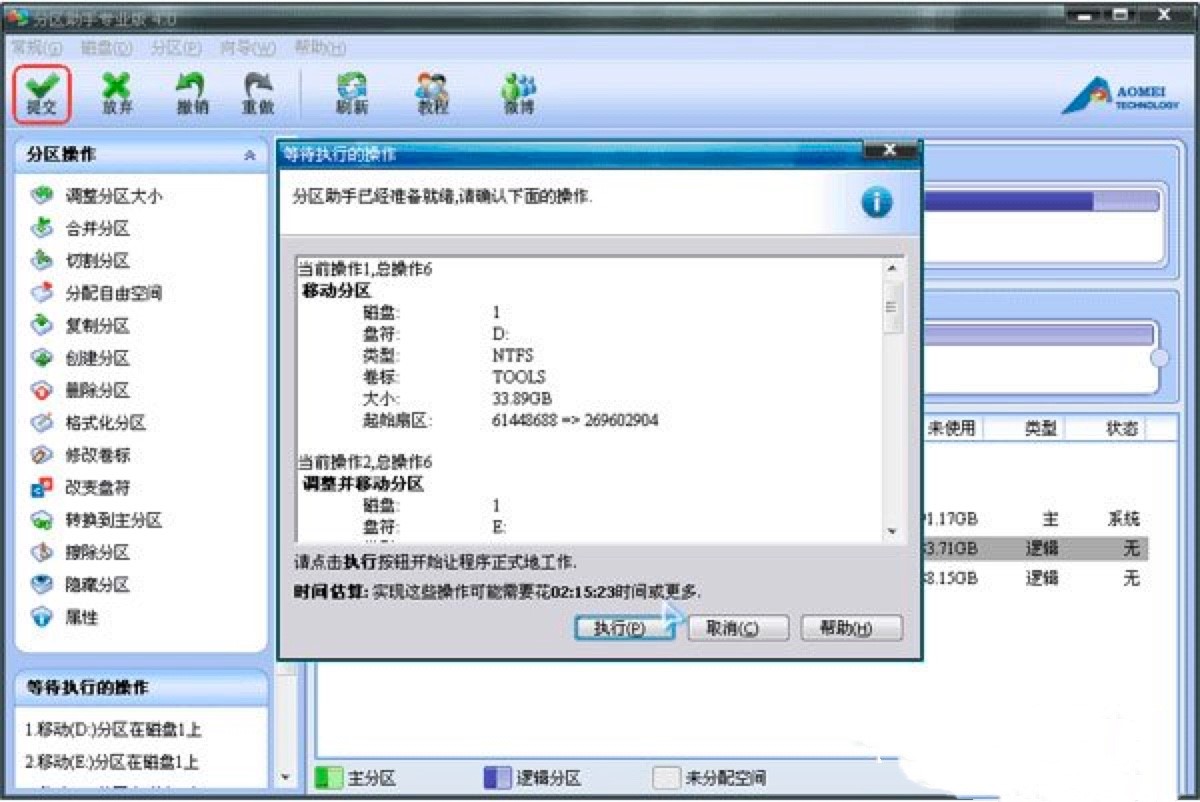Click the 逻辑分区 legend color swatch
Viewport: 1200px width, 802px height.
(x=498, y=777)
